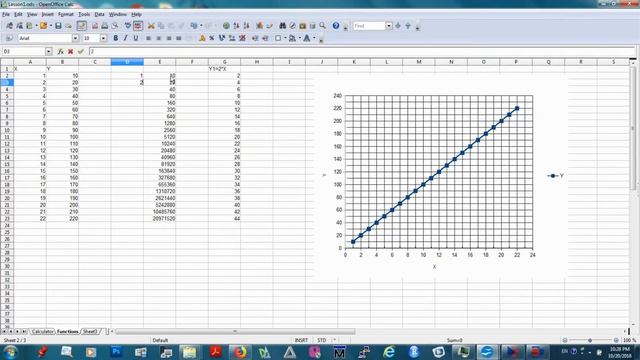Open Adobe Acrobat from the taskbar
Image resolution: width=640 pixels, height=360 pixels.
(x=216, y=351)
